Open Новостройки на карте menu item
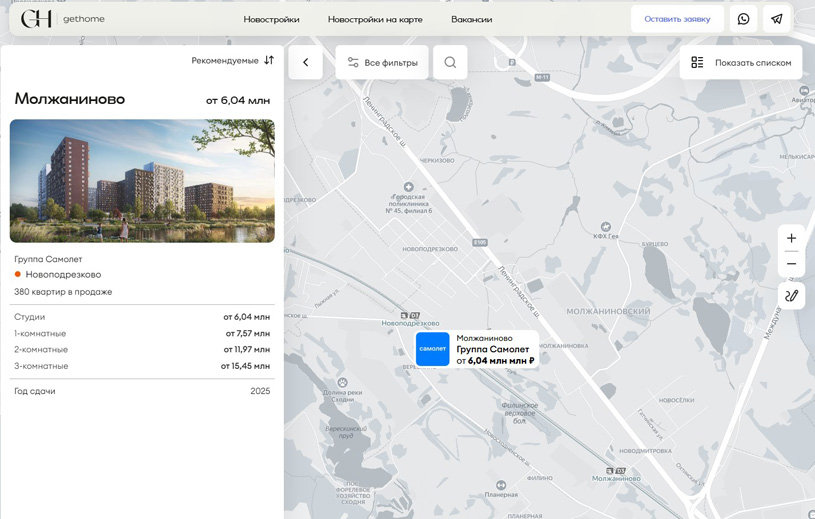 (x=375, y=19)
